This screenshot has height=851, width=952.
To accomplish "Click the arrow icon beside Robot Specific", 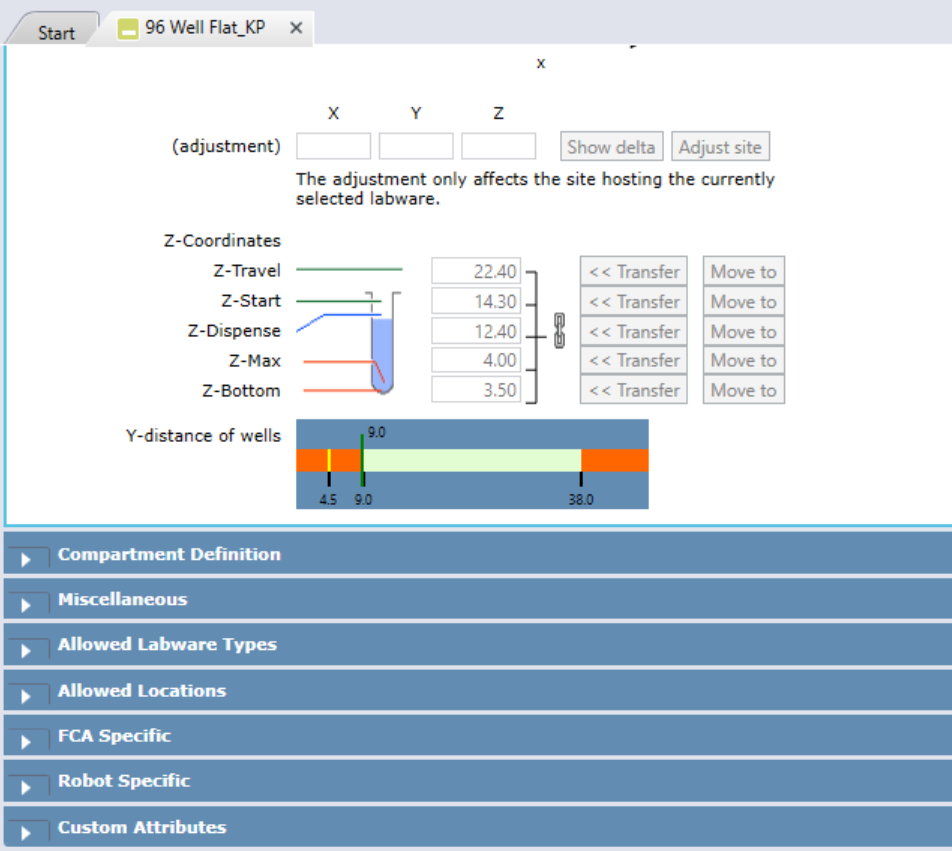I will pyautogui.click(x=28, y=786).
